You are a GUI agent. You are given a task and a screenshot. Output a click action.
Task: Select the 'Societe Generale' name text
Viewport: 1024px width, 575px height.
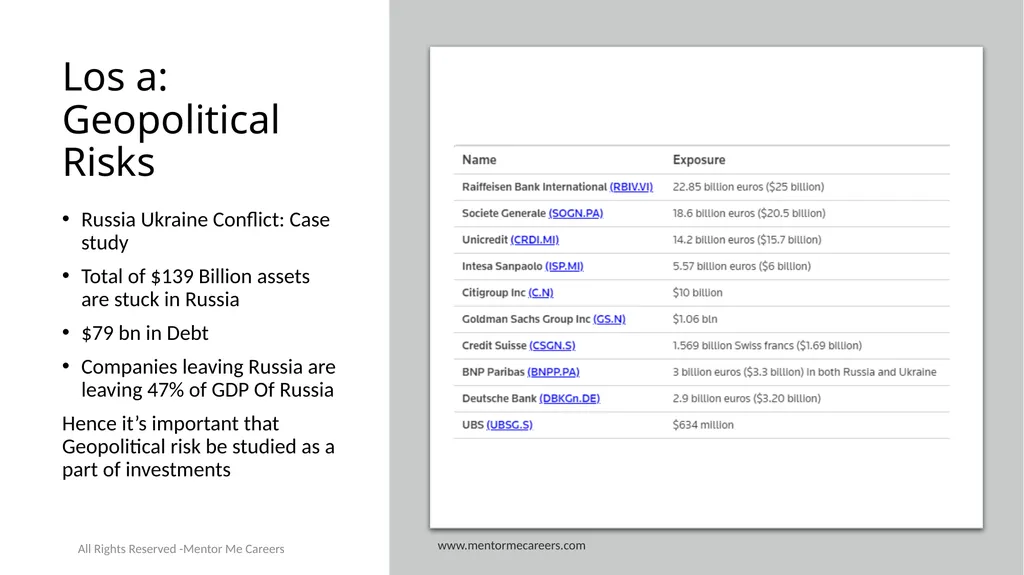click(x=504, y=213)
